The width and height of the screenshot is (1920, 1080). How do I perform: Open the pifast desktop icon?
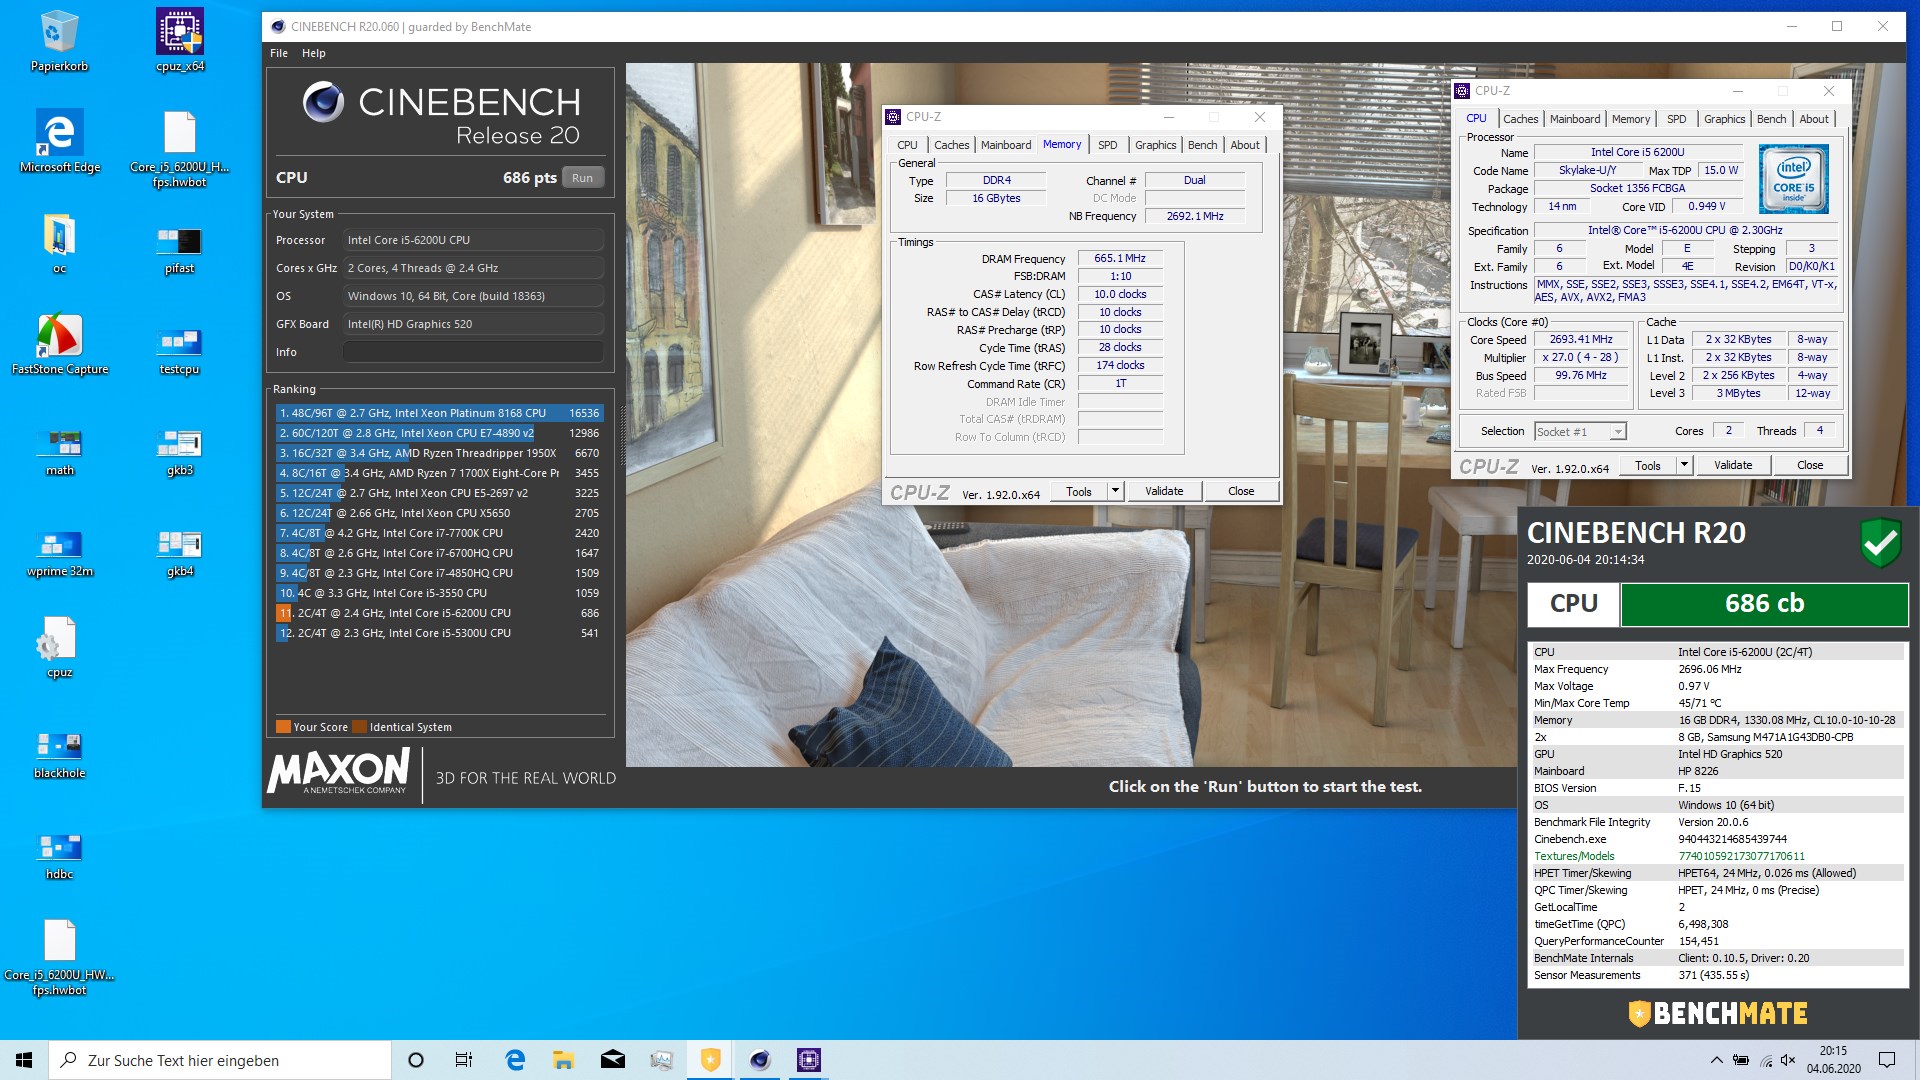coord(180,249)
